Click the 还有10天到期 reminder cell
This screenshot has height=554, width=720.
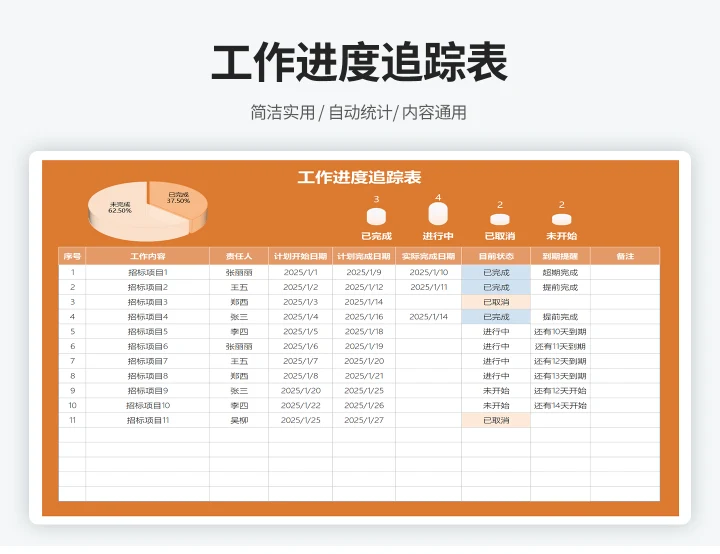point(560,331)
